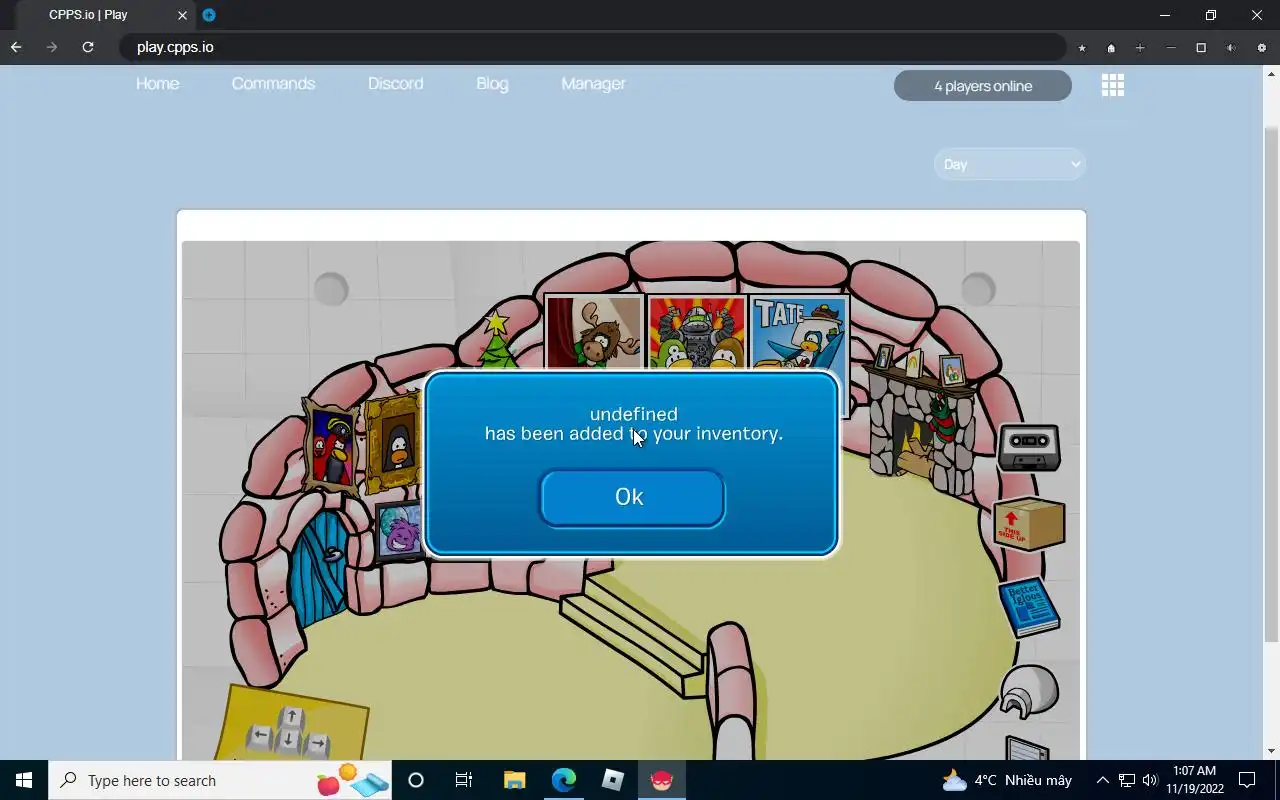The height and width of the screenshot is (800, 1280).
Task: Mute sound with the speaker toolbar icon
Action: [1231, 48]
